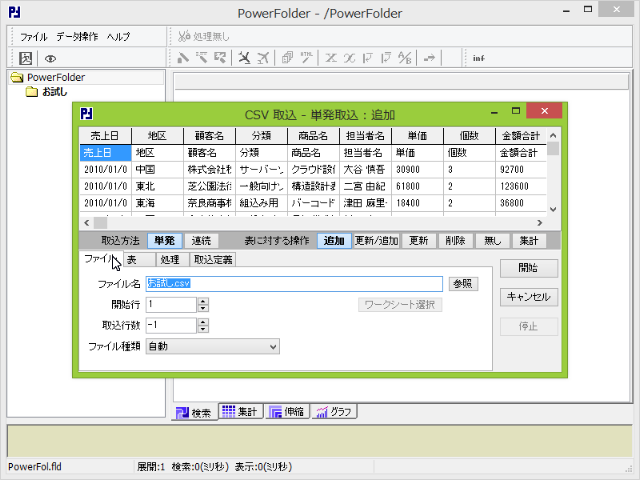
Task: Click the pencil with dotted lines icon
Action: (201, 58)
